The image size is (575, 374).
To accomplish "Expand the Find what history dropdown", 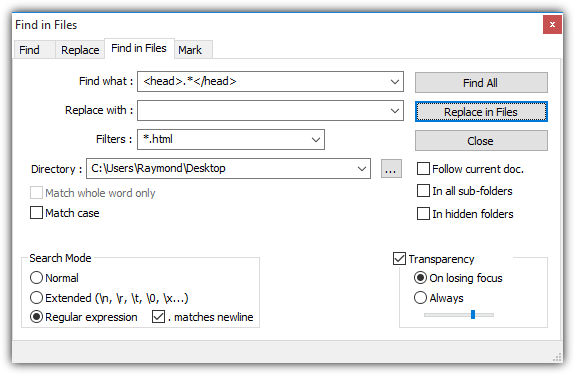I will point(395,81).
